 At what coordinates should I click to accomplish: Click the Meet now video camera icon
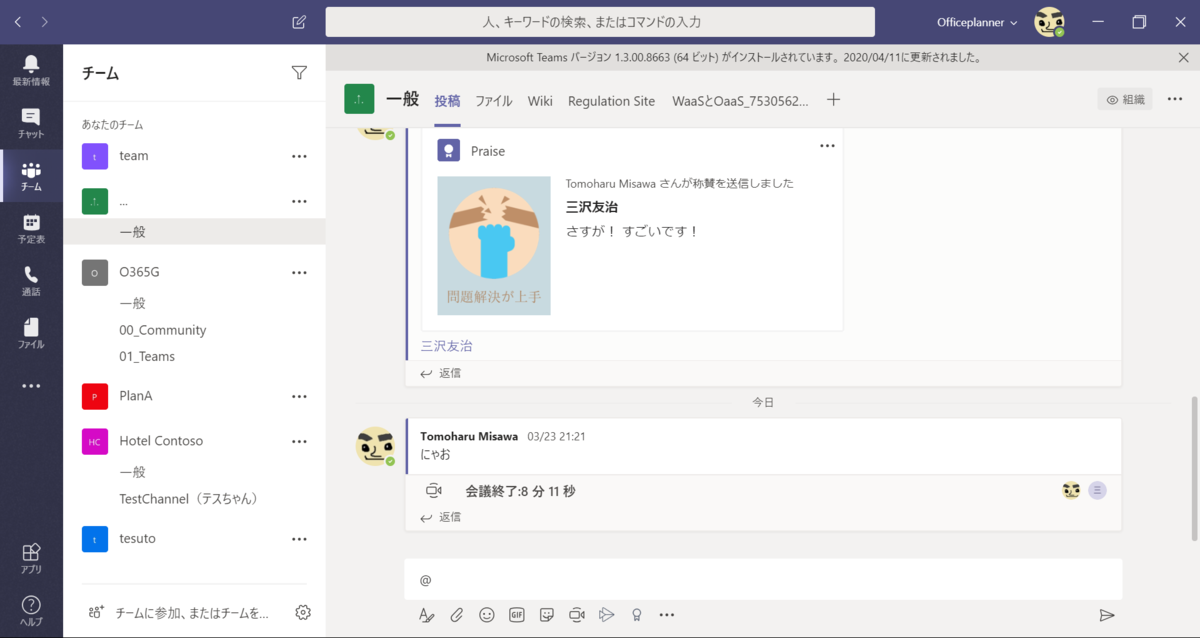point(577,615)
